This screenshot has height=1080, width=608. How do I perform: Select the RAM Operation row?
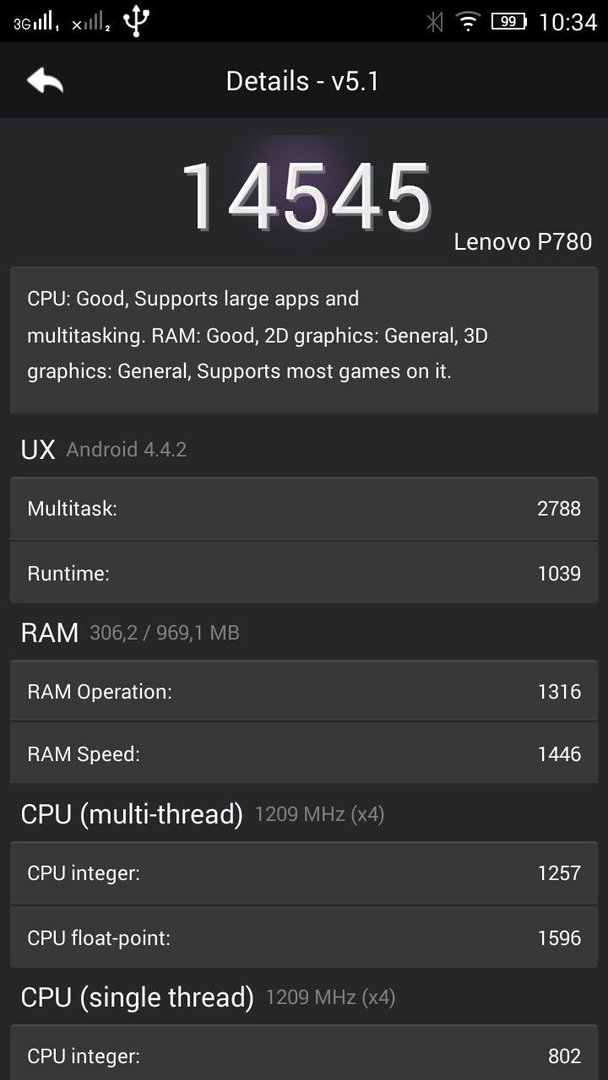click(304, 691)
